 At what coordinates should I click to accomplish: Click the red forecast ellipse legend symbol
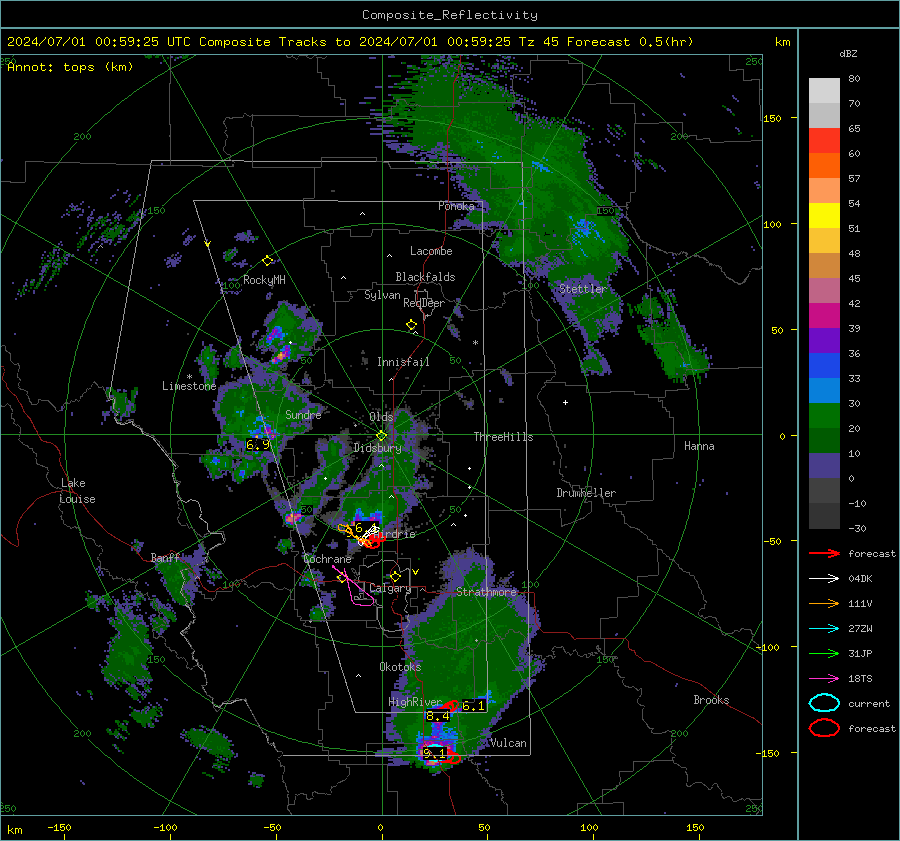coord(824,728)
